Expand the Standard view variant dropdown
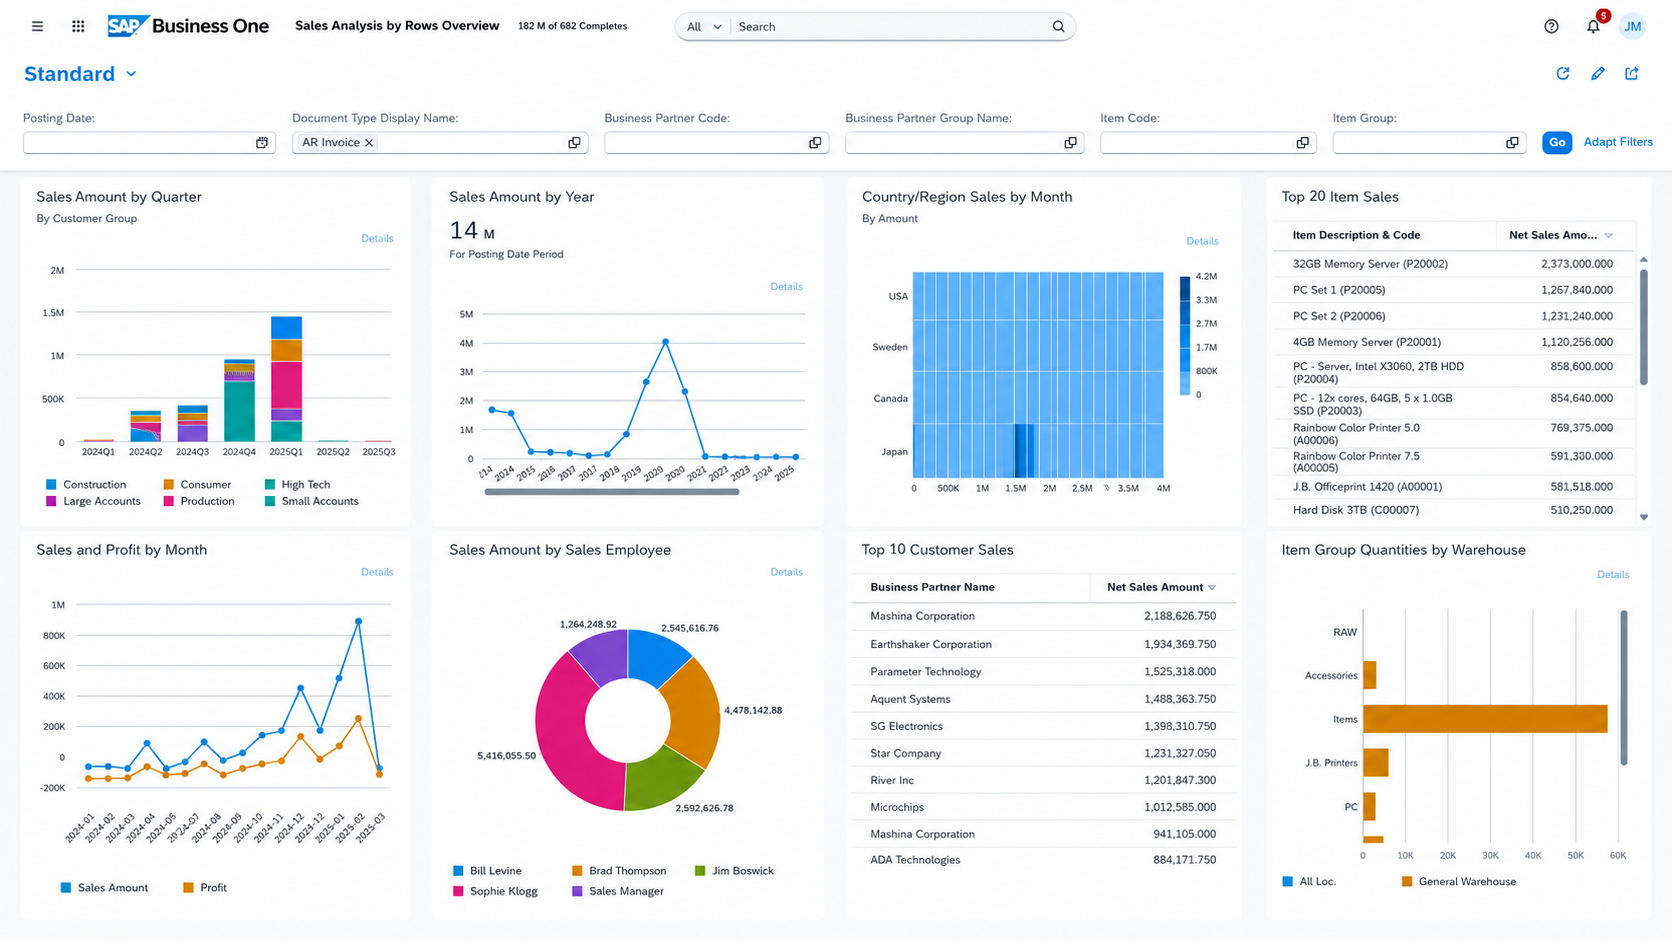Viewport: 1672px width, 941px height. [131, 74]
